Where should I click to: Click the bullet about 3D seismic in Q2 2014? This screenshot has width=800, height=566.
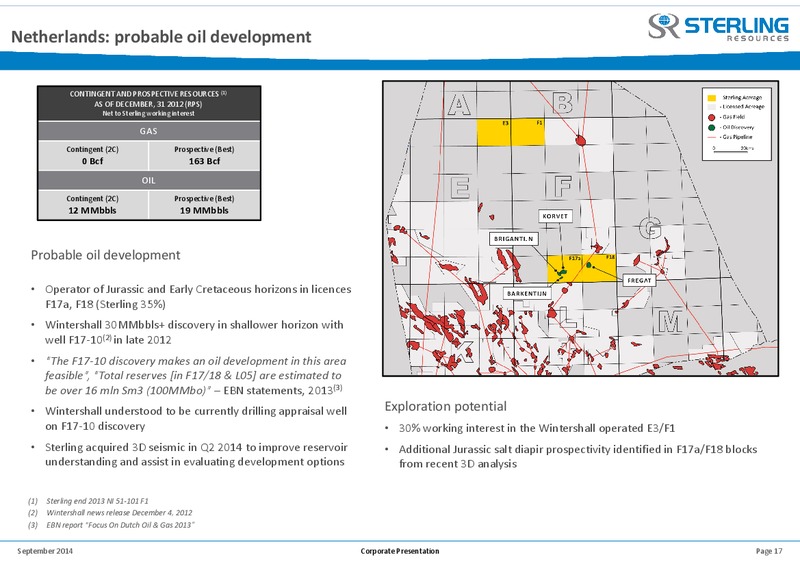pos(196,454)
